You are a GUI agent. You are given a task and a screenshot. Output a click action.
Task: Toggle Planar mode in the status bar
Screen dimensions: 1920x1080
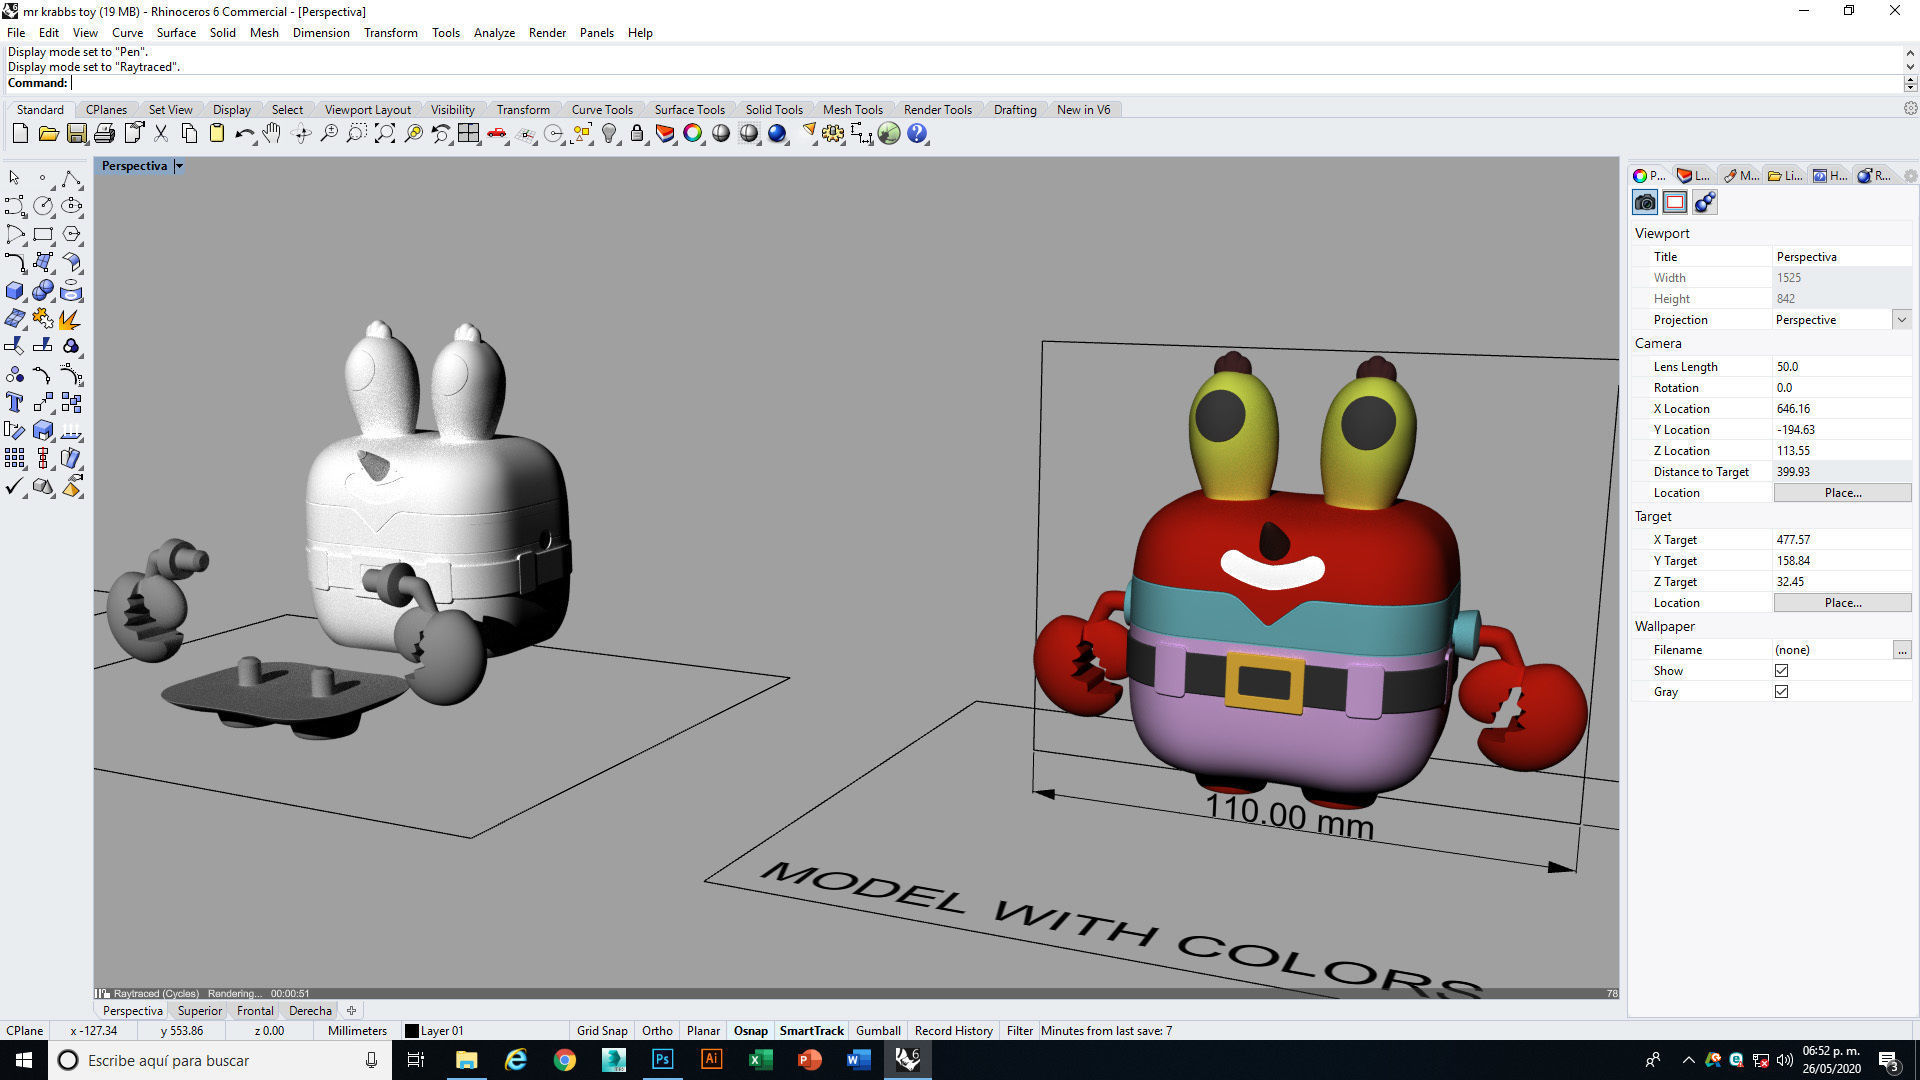click(703, 1031)
